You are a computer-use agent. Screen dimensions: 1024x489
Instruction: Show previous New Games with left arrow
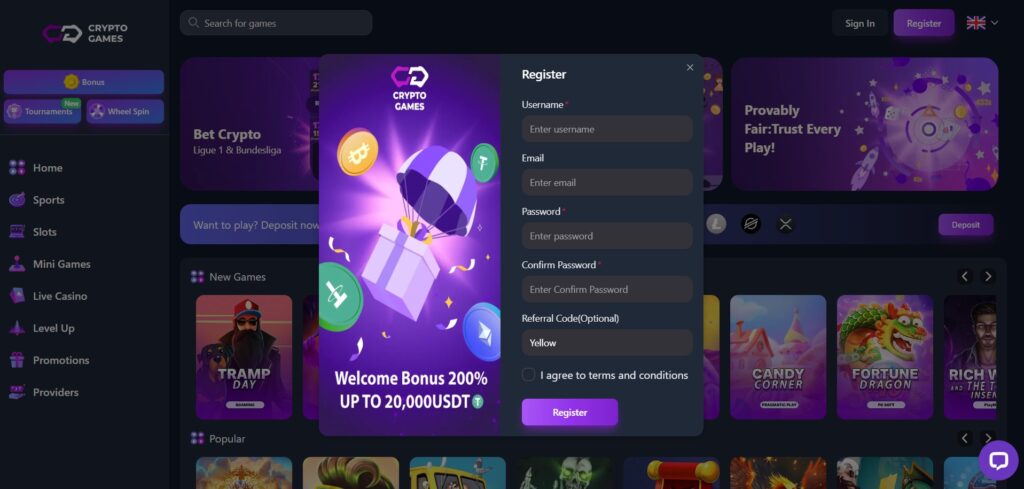click(965, 276)
